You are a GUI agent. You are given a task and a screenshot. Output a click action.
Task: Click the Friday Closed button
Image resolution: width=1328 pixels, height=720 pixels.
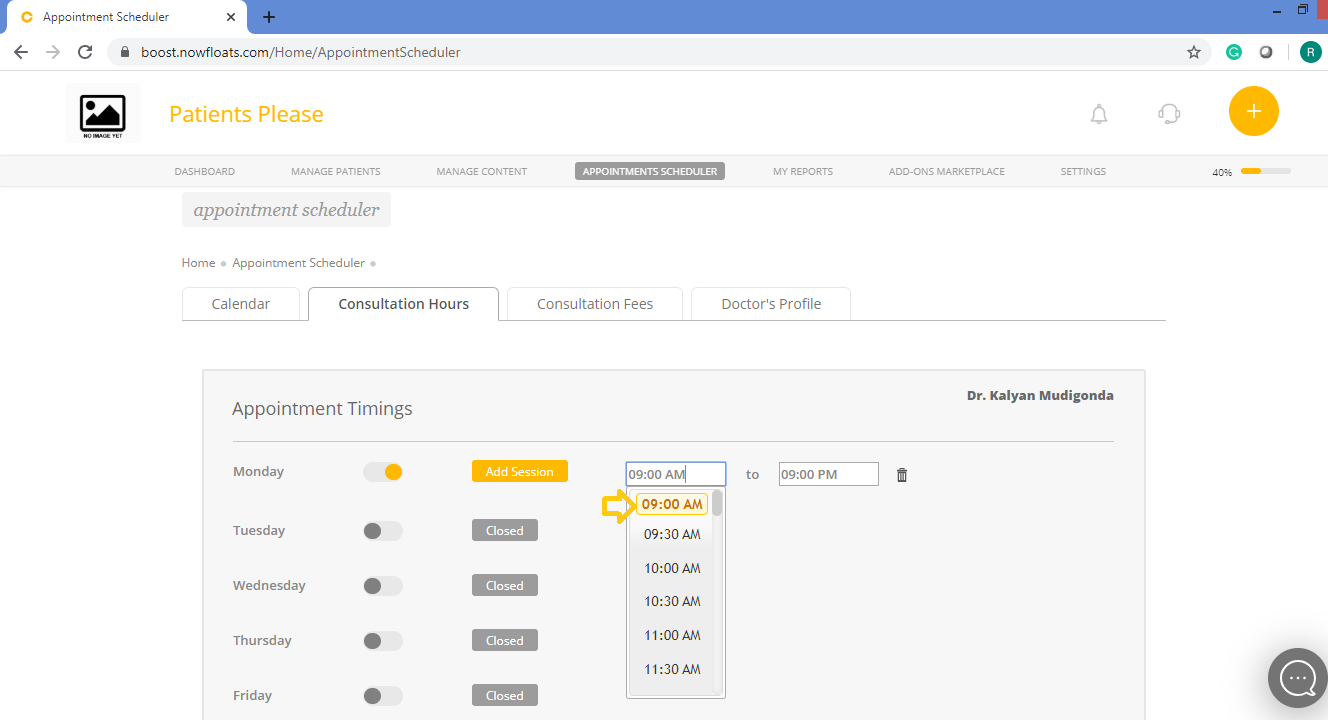coord(505,695)
